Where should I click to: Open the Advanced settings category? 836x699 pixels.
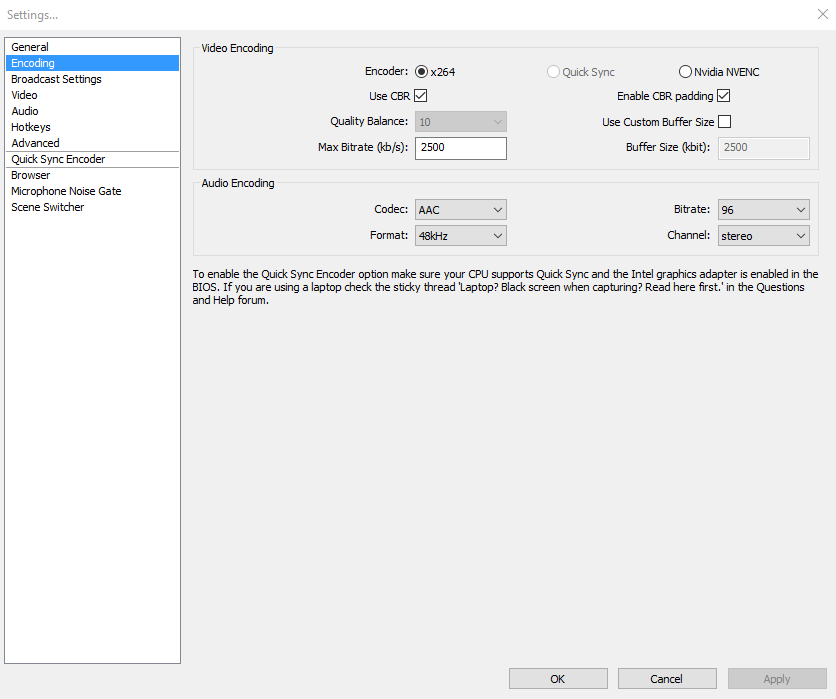click(x=92, y=143)
